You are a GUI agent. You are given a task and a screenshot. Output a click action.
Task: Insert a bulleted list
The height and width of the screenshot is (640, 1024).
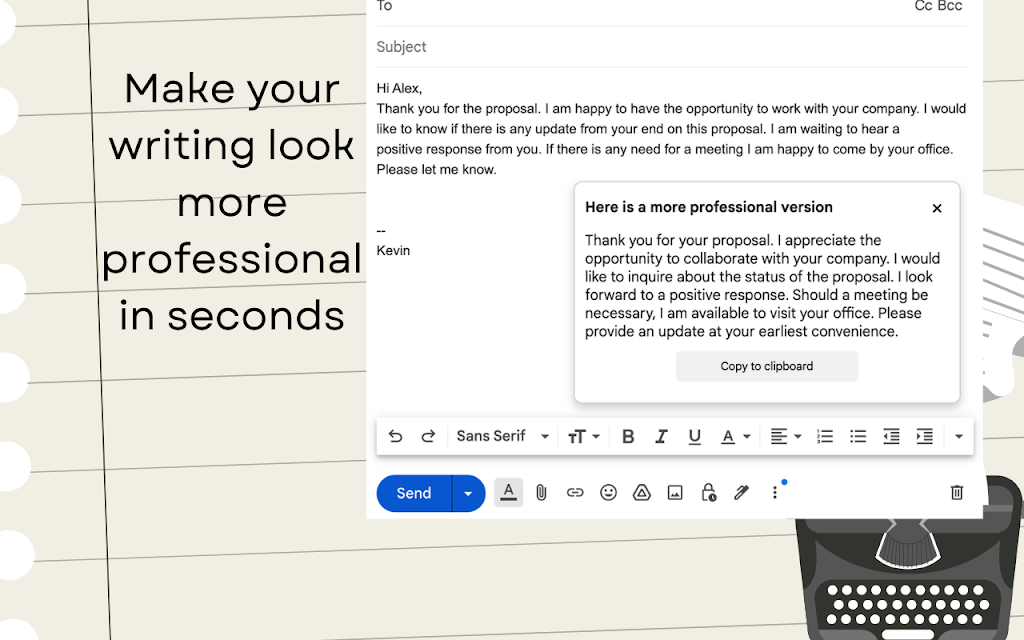[x=858, y=436]
